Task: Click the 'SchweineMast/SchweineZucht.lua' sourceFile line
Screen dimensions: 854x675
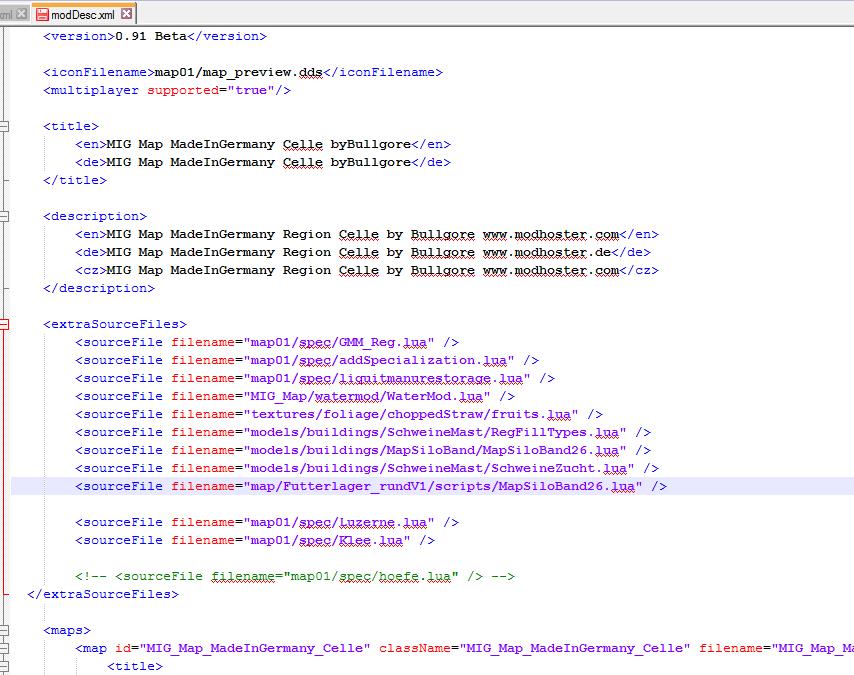Action: 367,468
